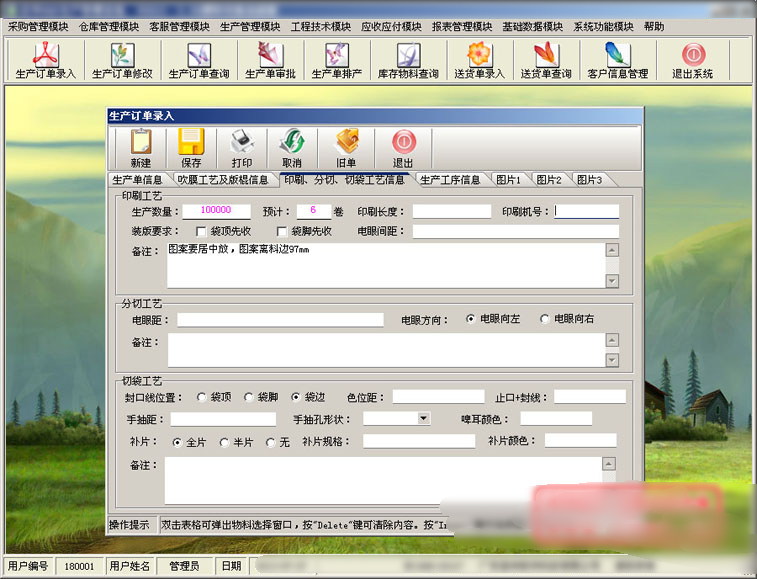Click 旧单 icon in dialog toolbar

click(x=346, y=148)
